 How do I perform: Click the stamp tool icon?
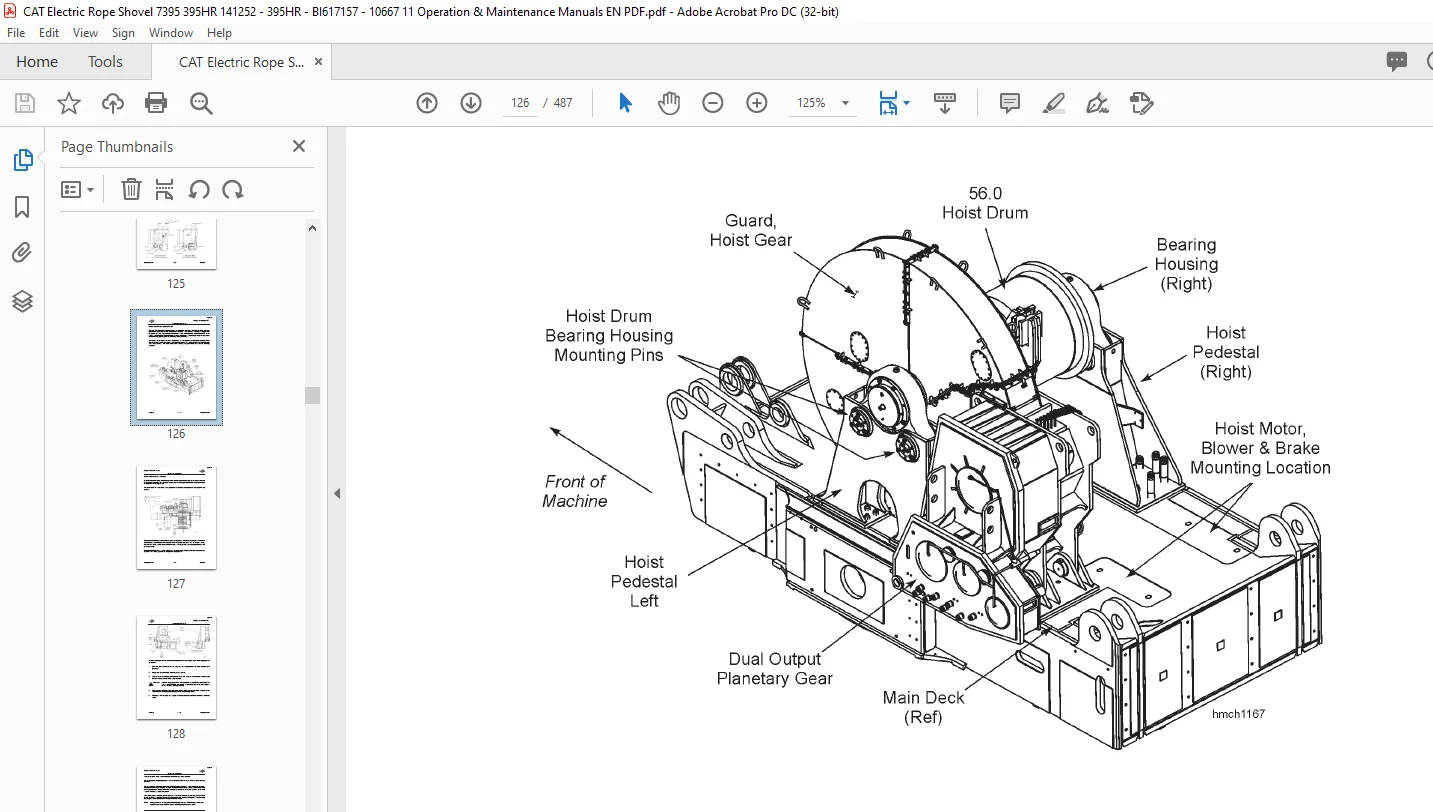click(x=1141, y=103)
